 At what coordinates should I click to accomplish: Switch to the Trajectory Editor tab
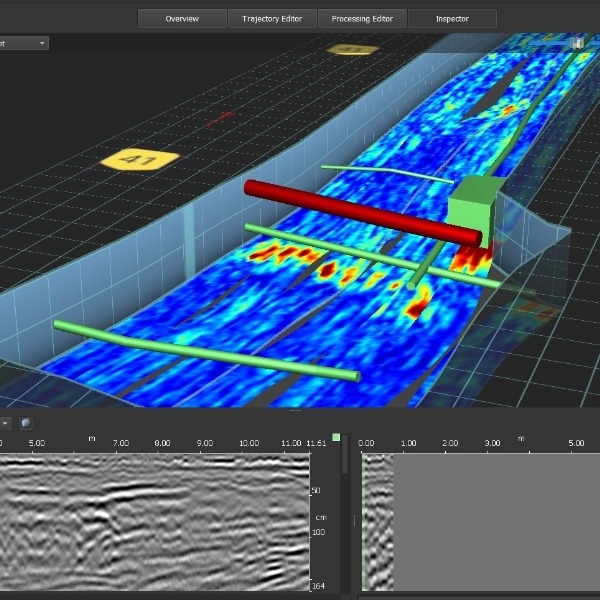(272, 19)
